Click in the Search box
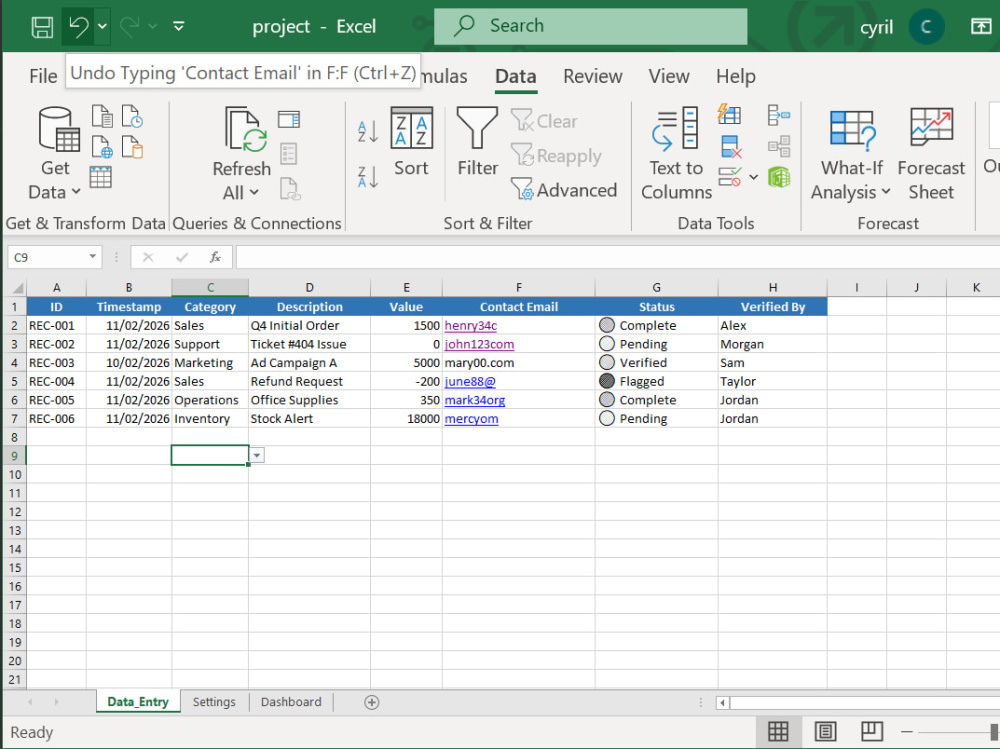 tap(591, 26)
